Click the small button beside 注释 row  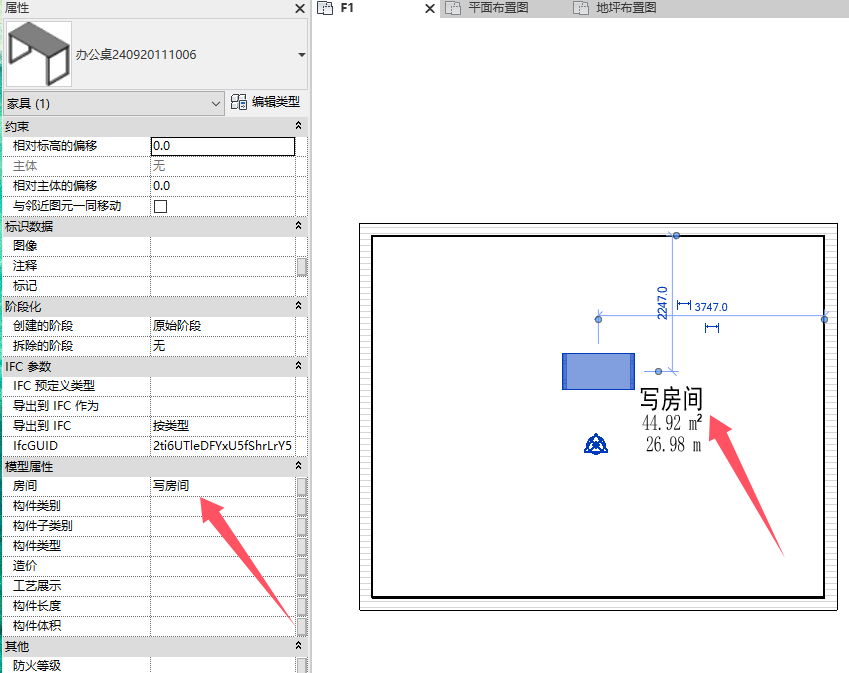pos(301,266)
